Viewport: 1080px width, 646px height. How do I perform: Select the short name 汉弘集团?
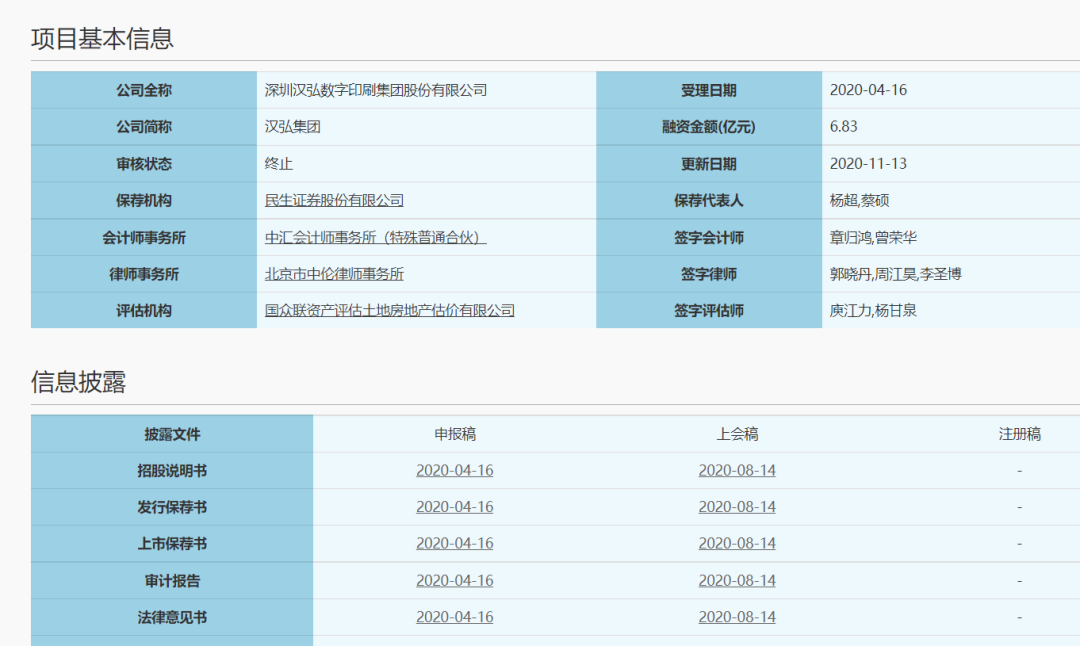(293, 127)
